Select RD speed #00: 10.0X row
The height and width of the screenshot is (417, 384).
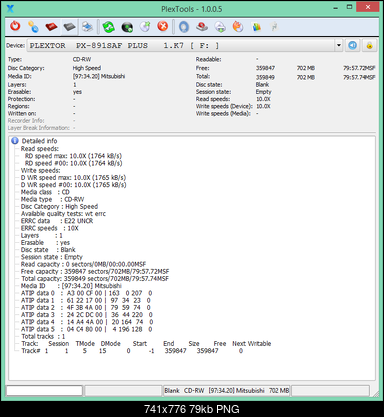[x=73, y=163]
